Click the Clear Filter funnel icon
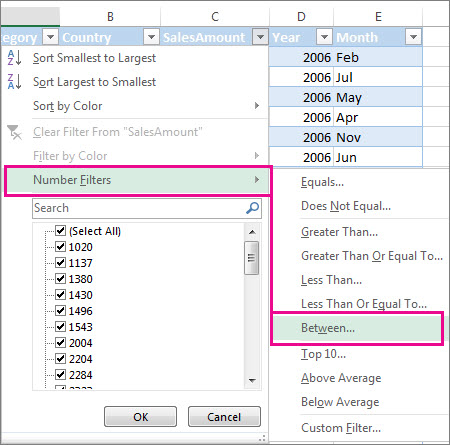450x445 pixels. tap(14, 132)
